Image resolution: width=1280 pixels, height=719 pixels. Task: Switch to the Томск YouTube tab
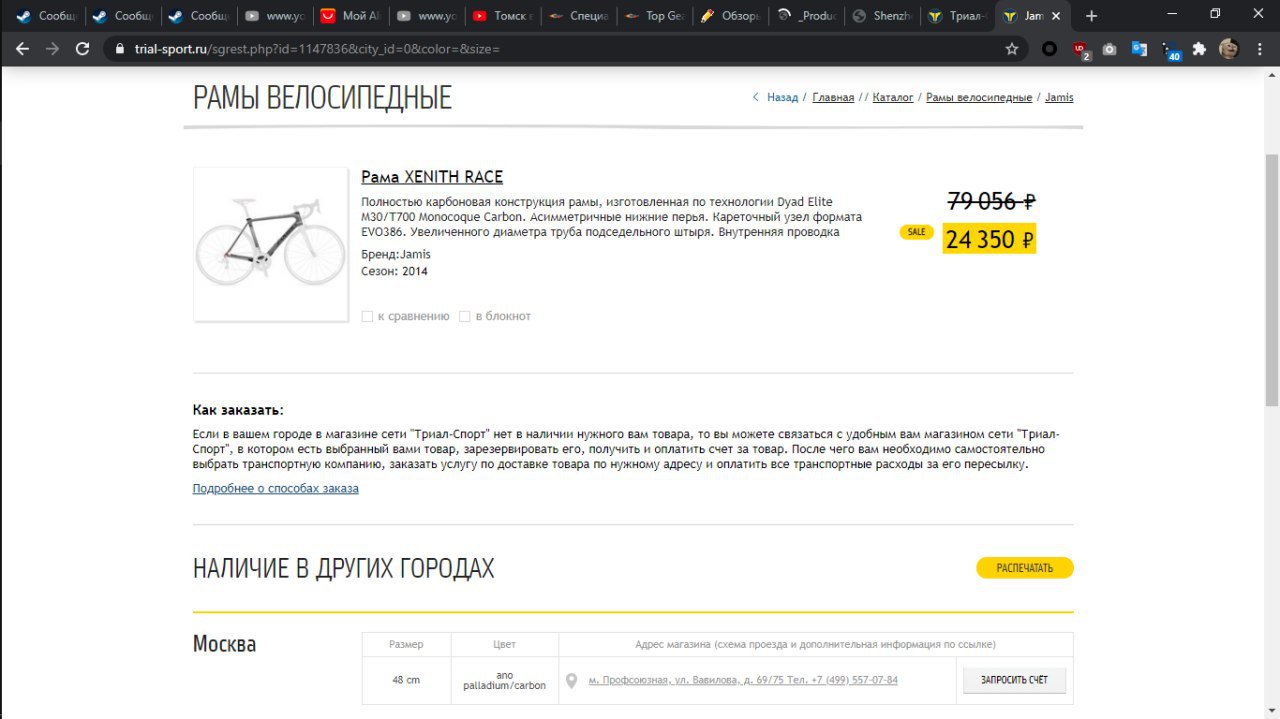click(501, 16)
